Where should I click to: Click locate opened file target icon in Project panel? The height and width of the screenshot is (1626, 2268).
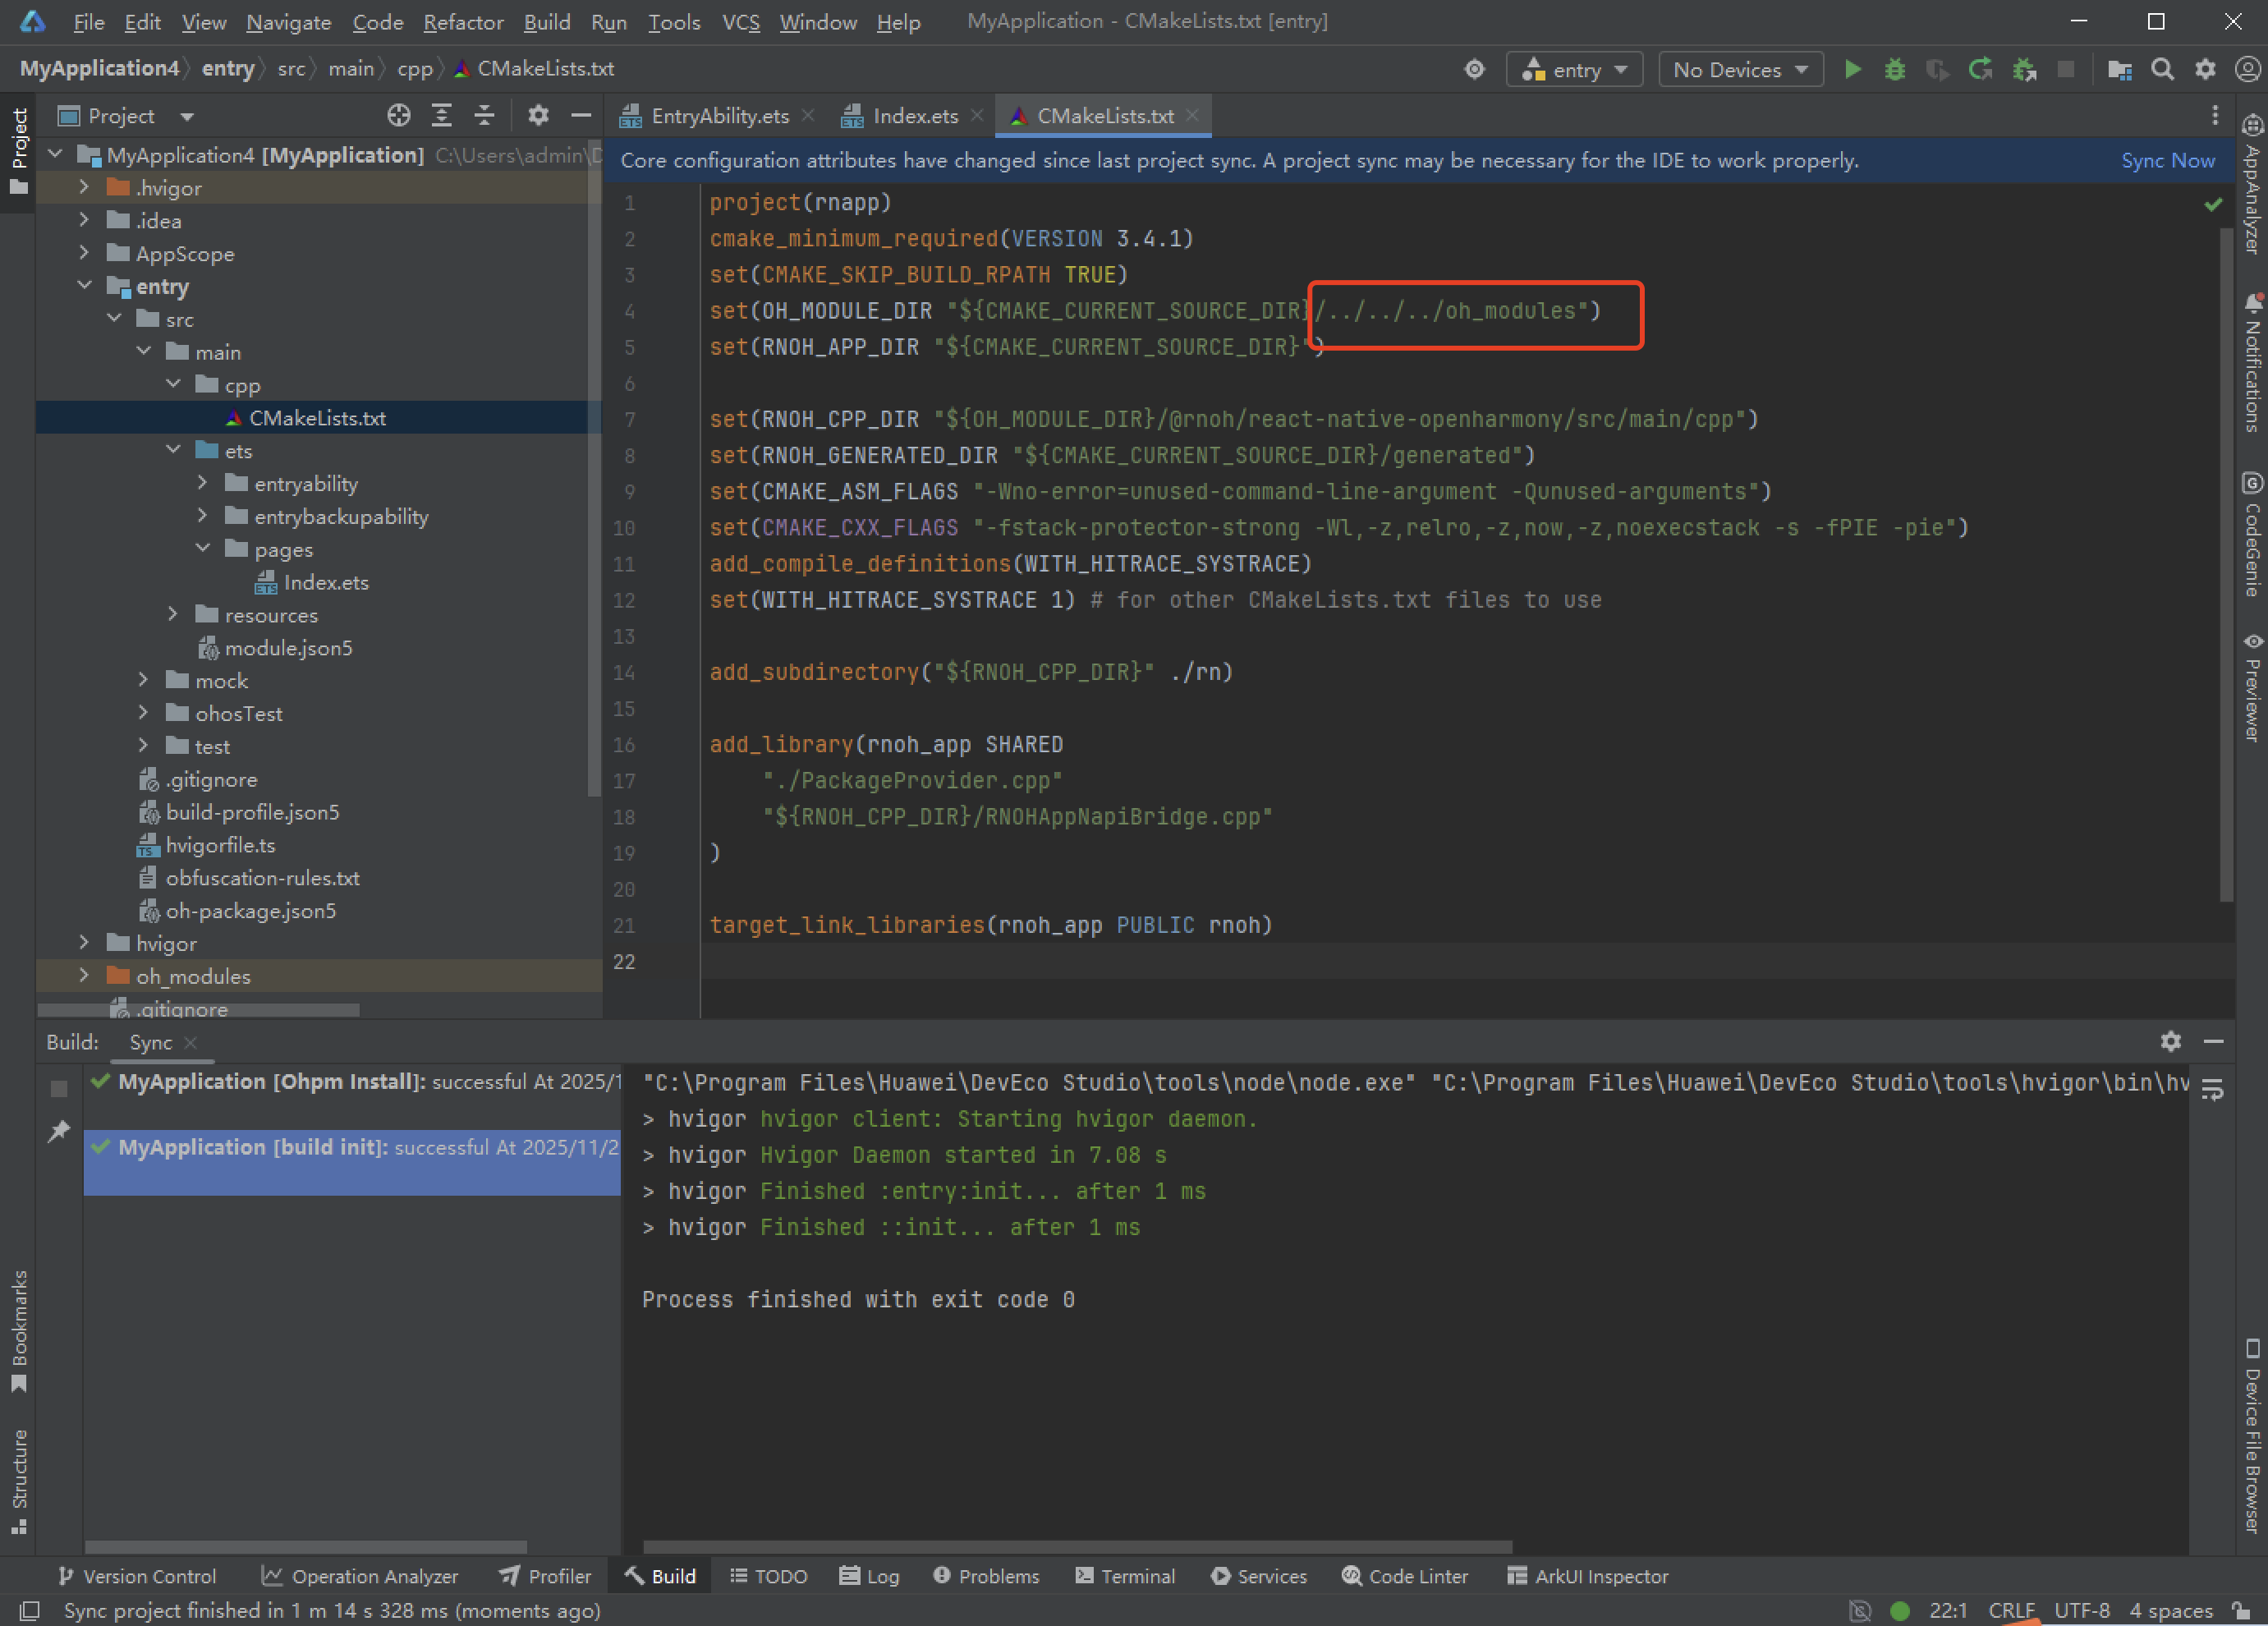pos(399,116)
